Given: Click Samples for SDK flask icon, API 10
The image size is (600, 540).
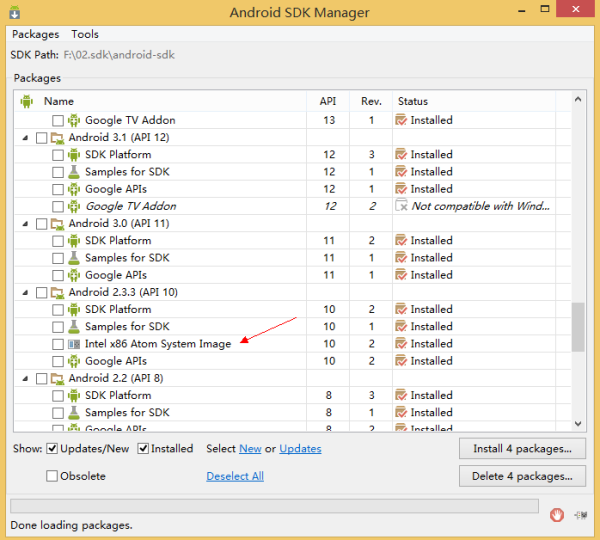Looking at the screenshot, I should click(x=74, y=327).
